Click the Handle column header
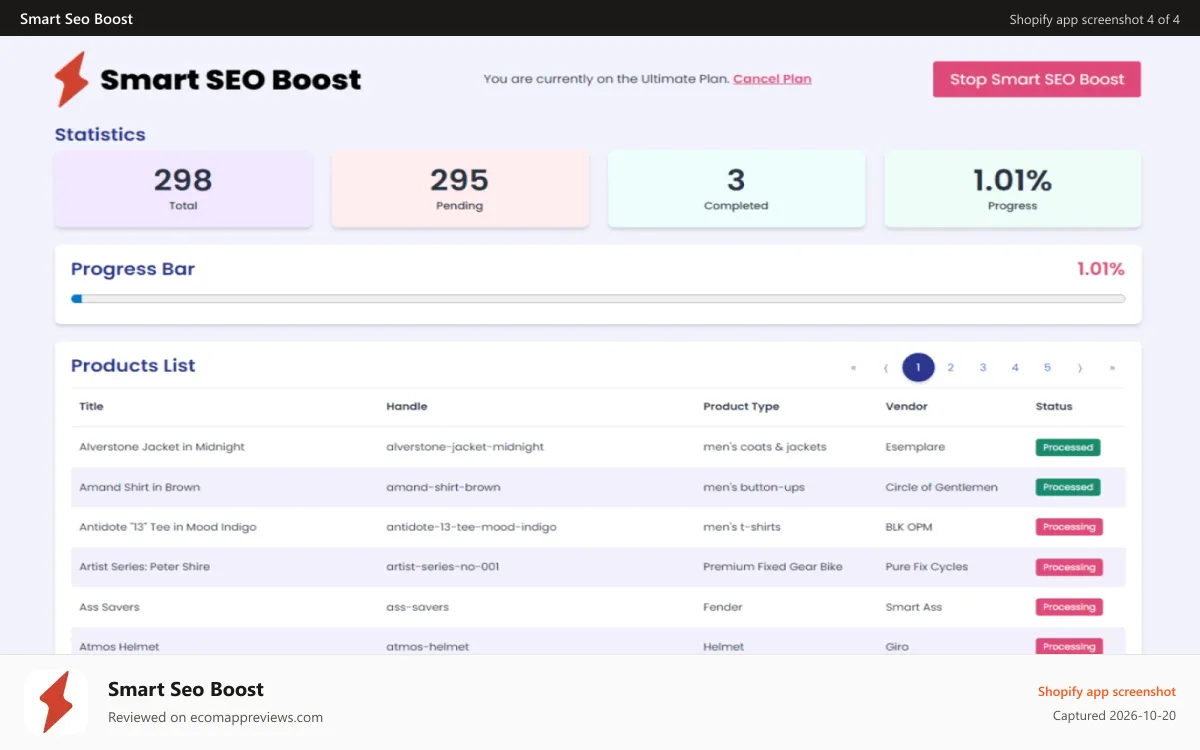 [407, 406]
